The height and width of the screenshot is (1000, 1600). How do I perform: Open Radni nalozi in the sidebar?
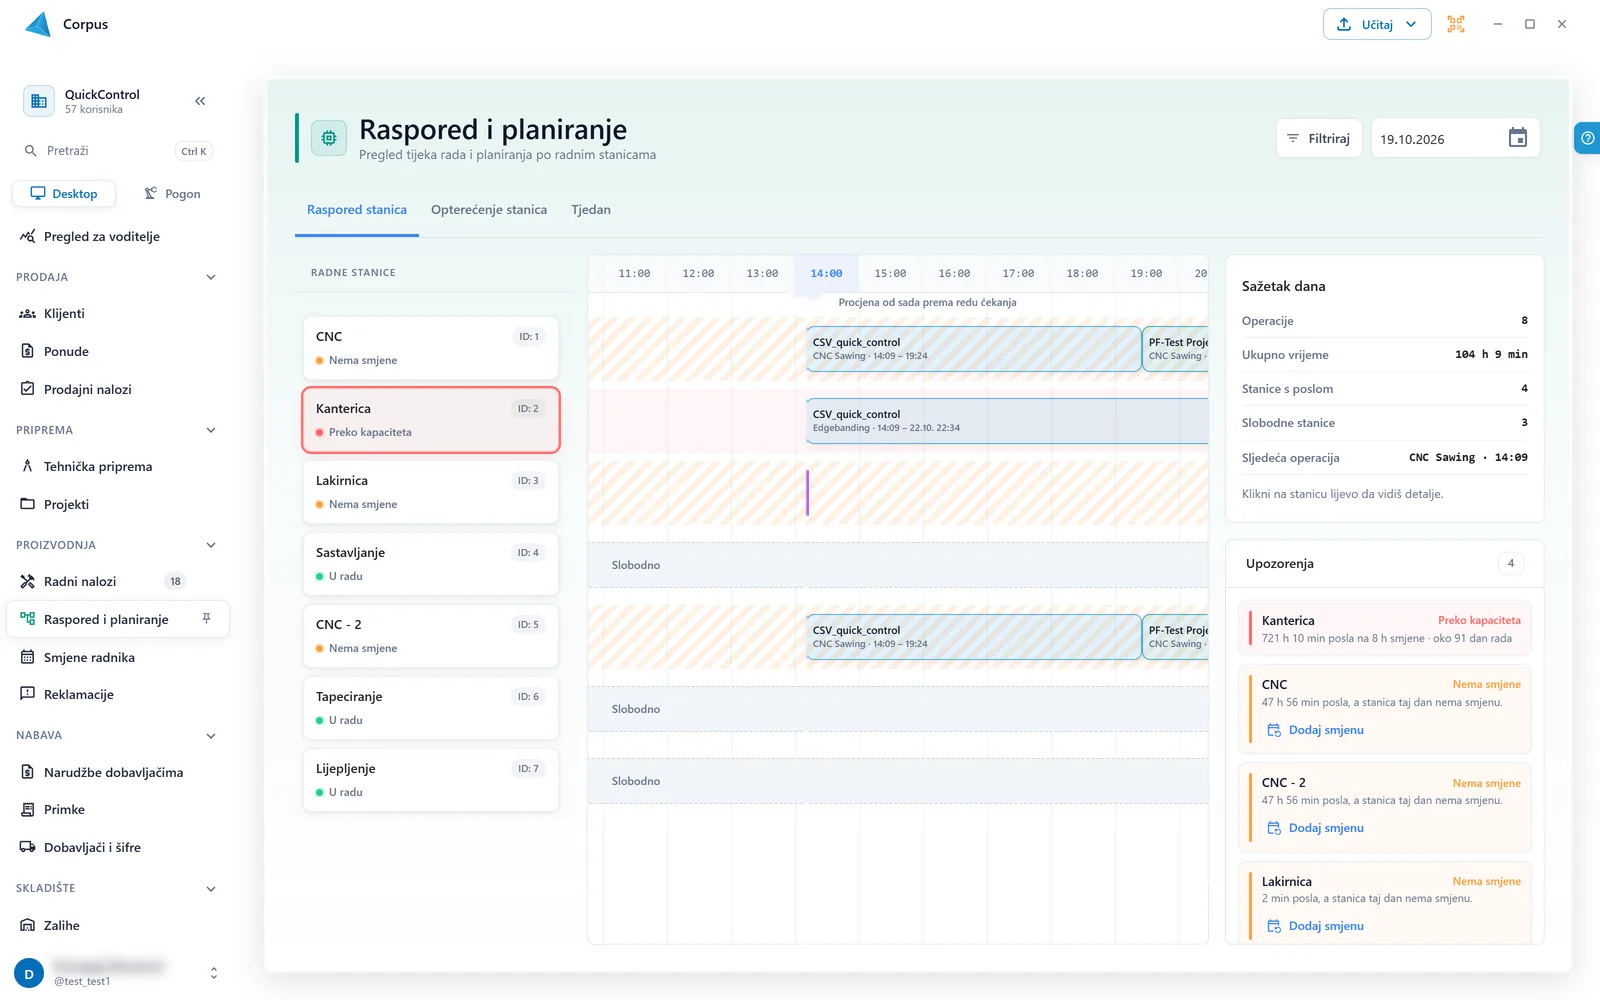tap(80, 581)
